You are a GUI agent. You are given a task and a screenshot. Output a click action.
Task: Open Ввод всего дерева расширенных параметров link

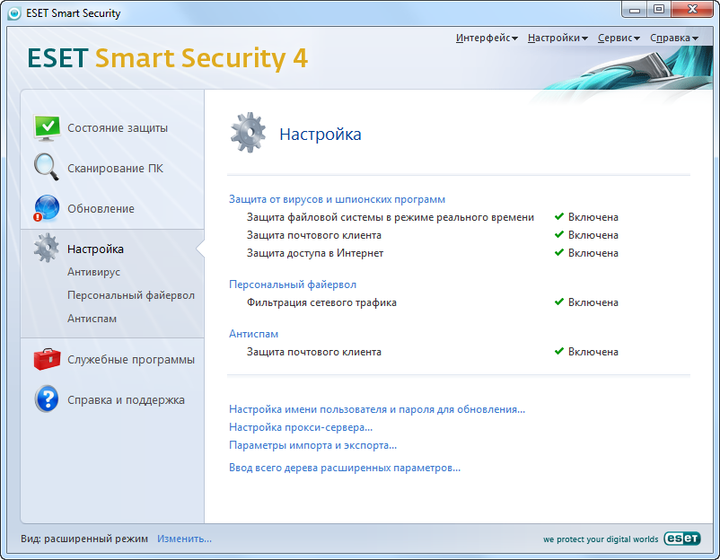345,468
